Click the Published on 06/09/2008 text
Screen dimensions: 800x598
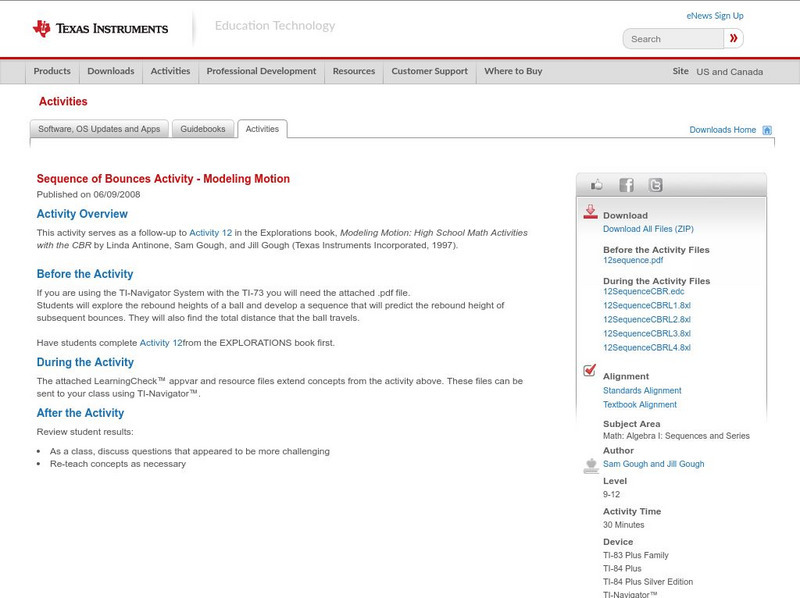(88, 194)
